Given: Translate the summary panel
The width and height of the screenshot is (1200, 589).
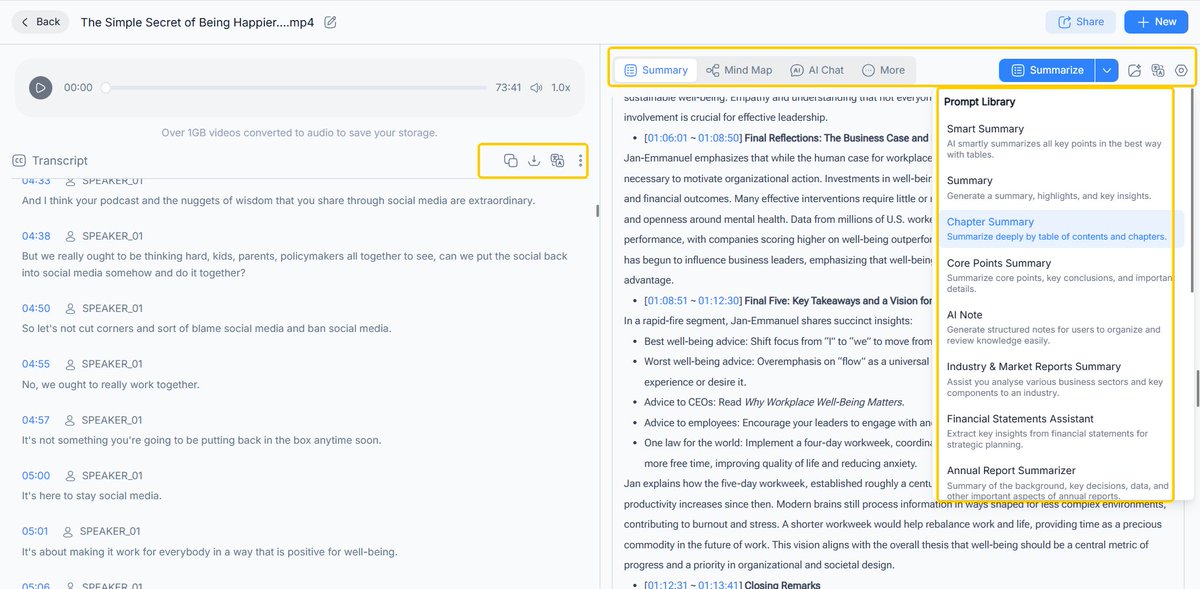Looking at the screenshot, I should pos(1158,70).
